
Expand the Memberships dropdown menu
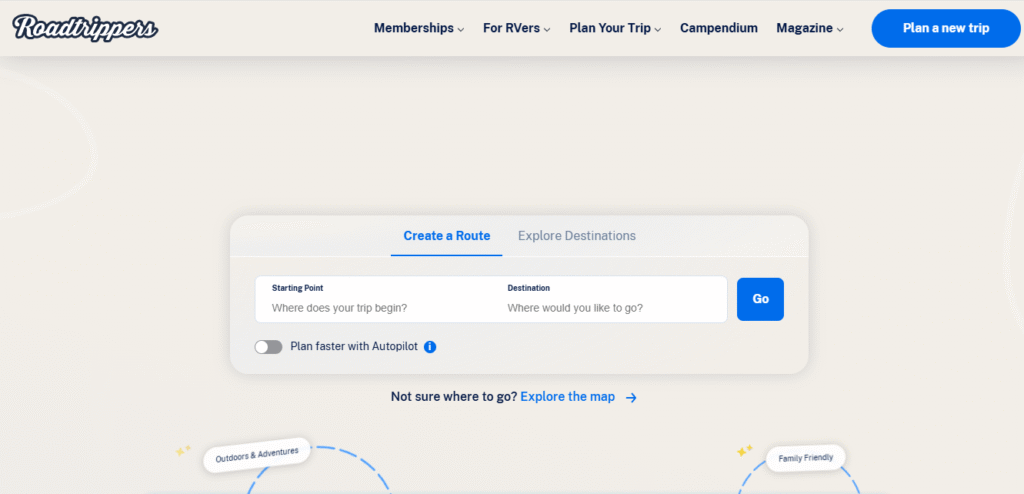(x=418, y=28)
